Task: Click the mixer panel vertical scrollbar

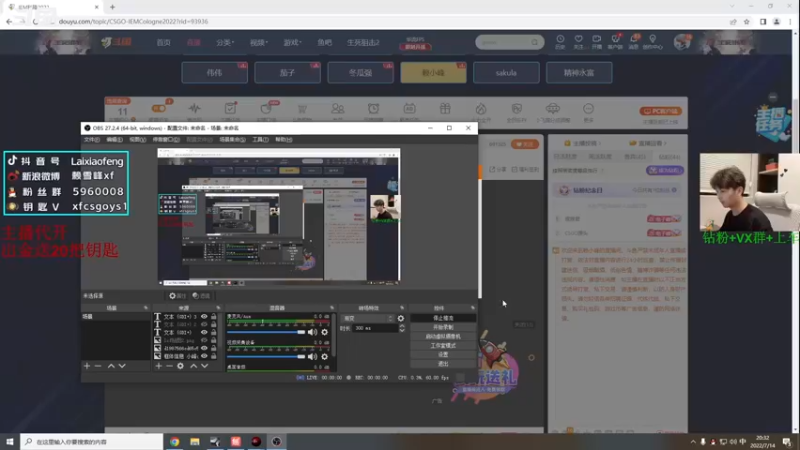Action: point(333,334)
